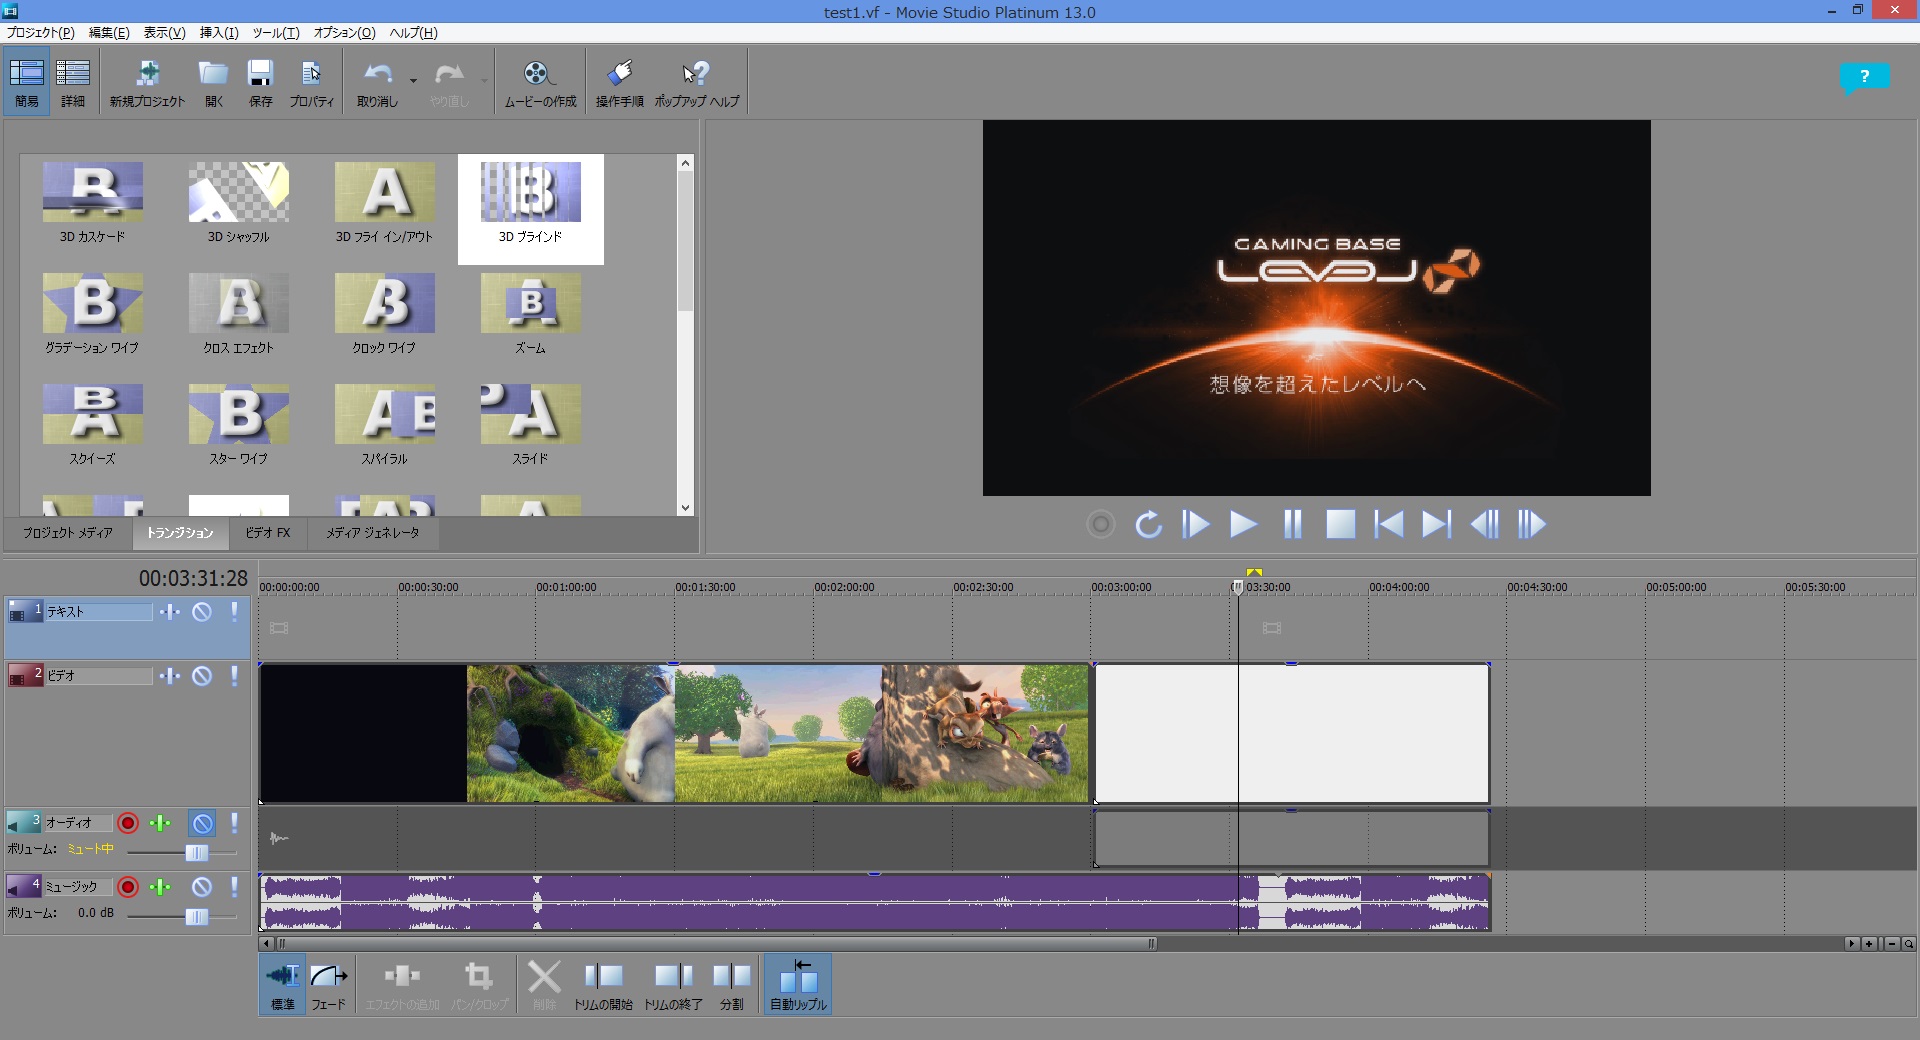The height and width of the screenshot is (1040, 1920).
Task: Select the 3D ブラインド transition
Action: [x=530, y=208]
